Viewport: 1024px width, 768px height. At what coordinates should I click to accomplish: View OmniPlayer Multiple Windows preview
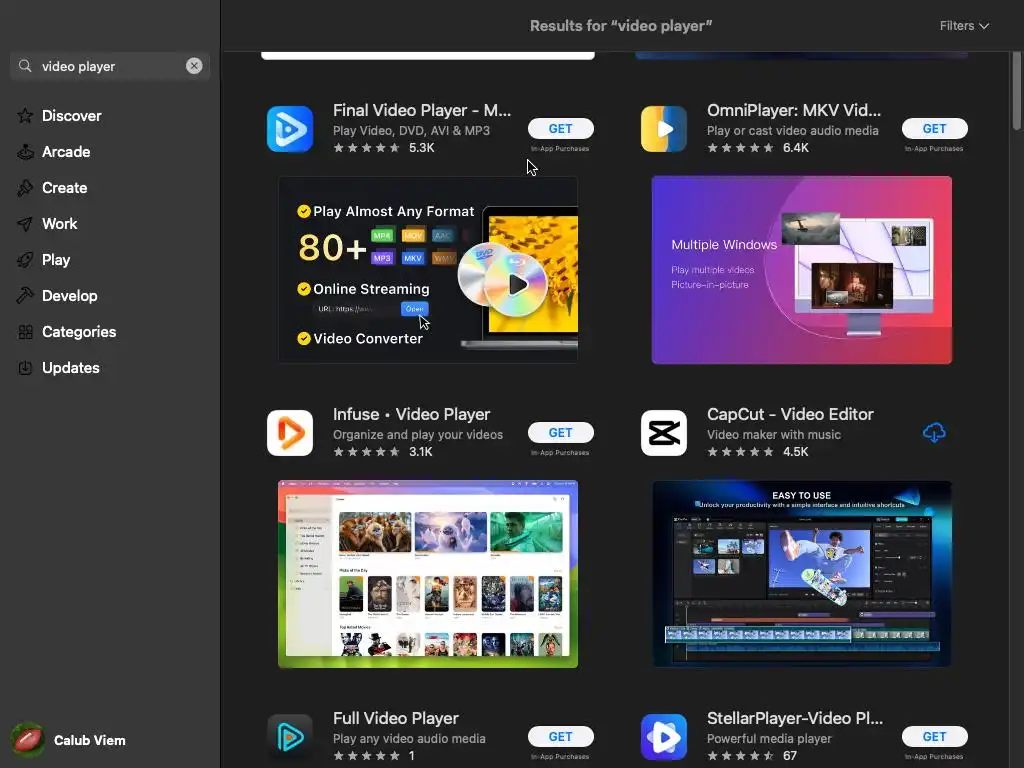(801, 270)
